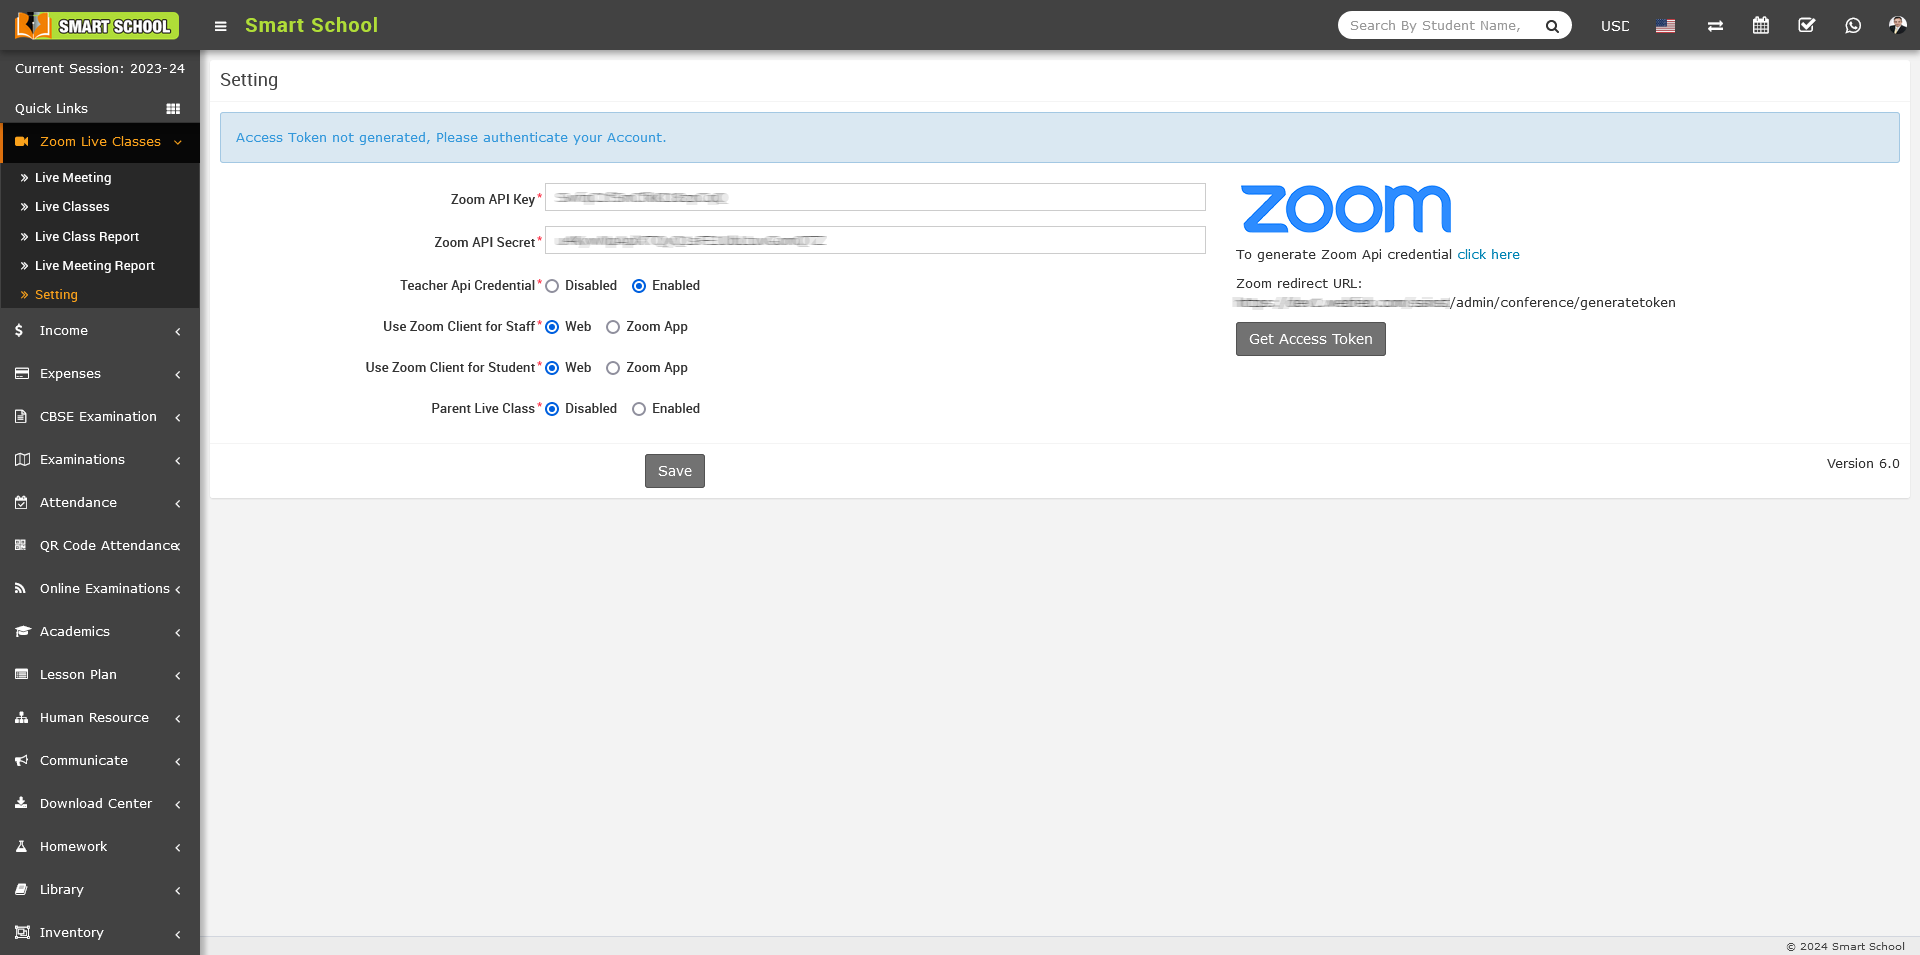1920x955 pixels.
Task: Click into the Zoom API Key field
Action: coord(875,198)
